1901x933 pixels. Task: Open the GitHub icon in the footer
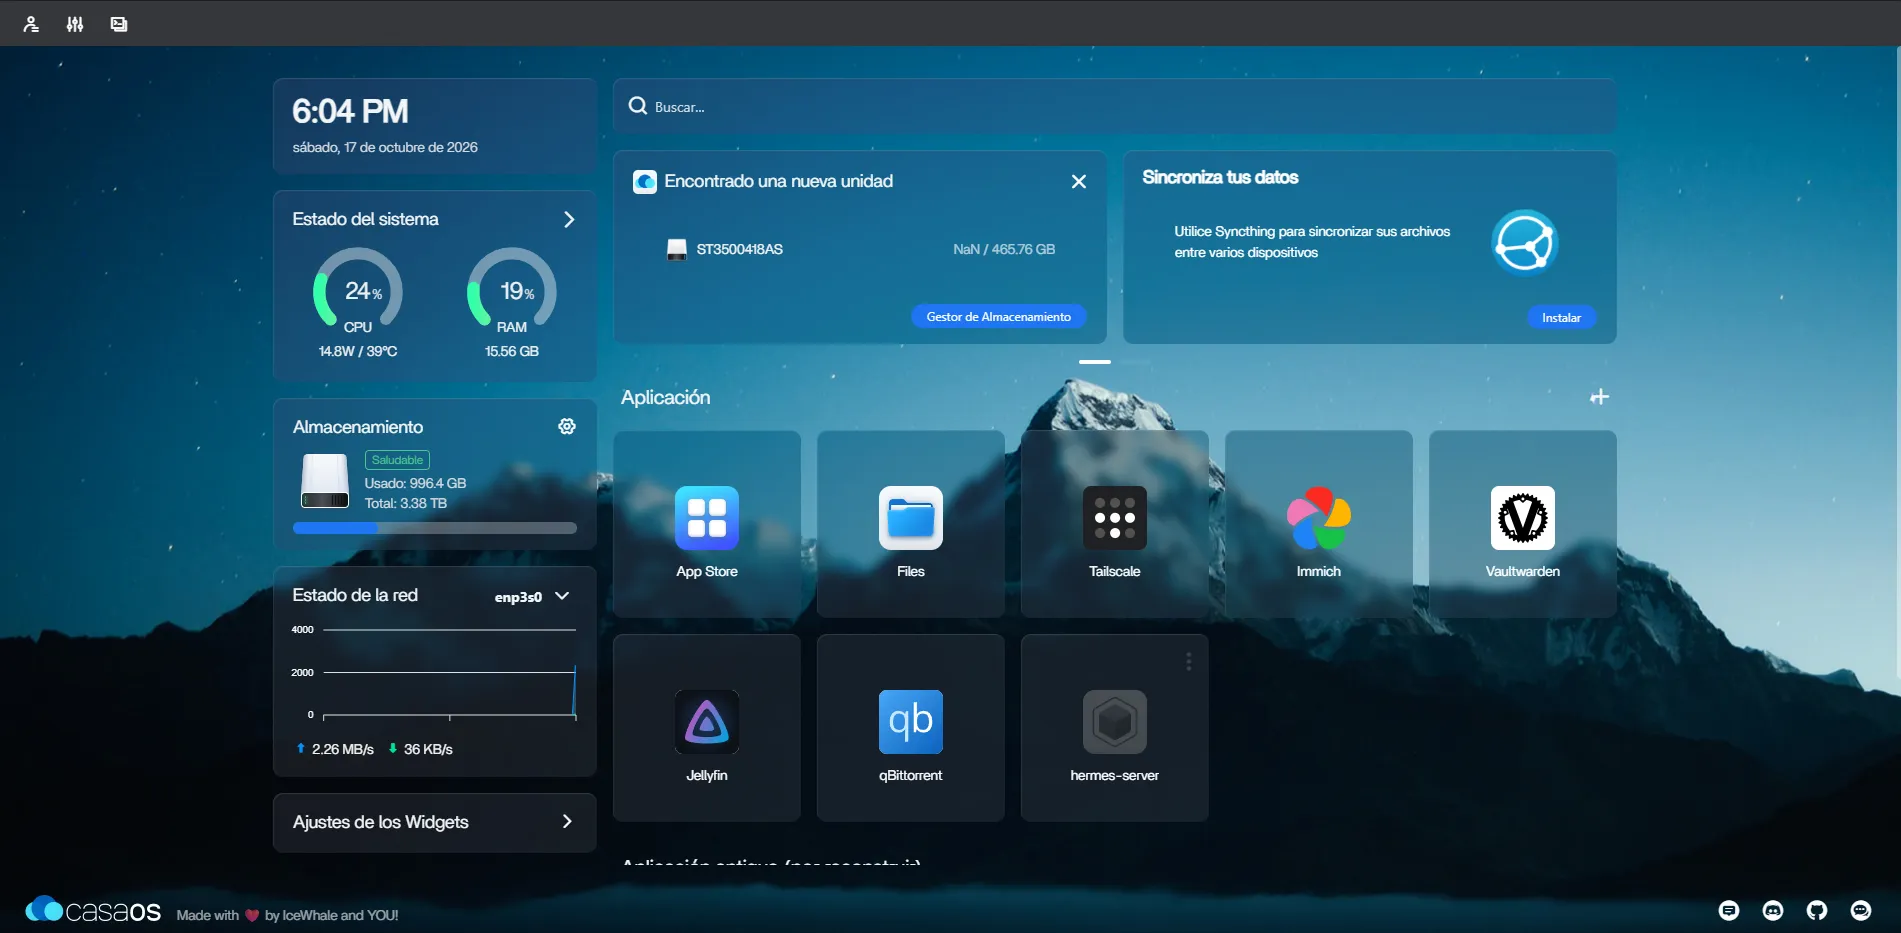(x=1816, y=910)
